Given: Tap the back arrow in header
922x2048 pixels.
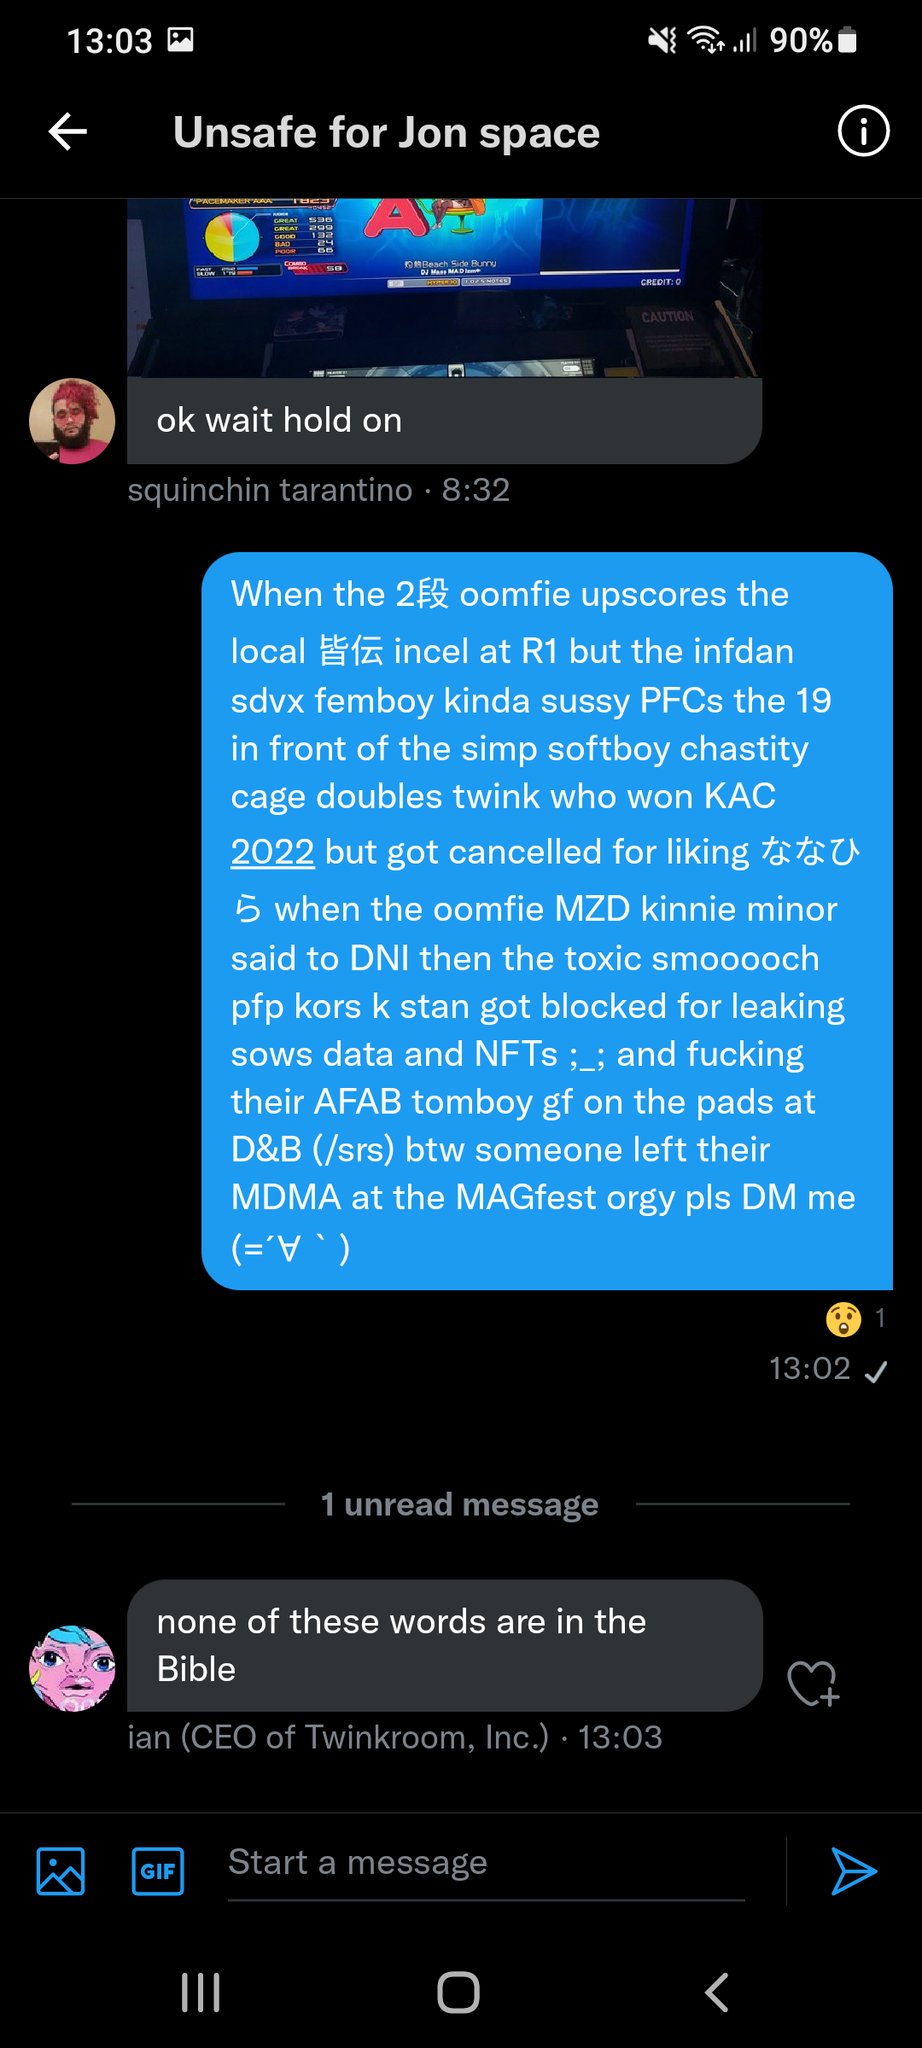Looking at the screenshot, I should [68, 132].
